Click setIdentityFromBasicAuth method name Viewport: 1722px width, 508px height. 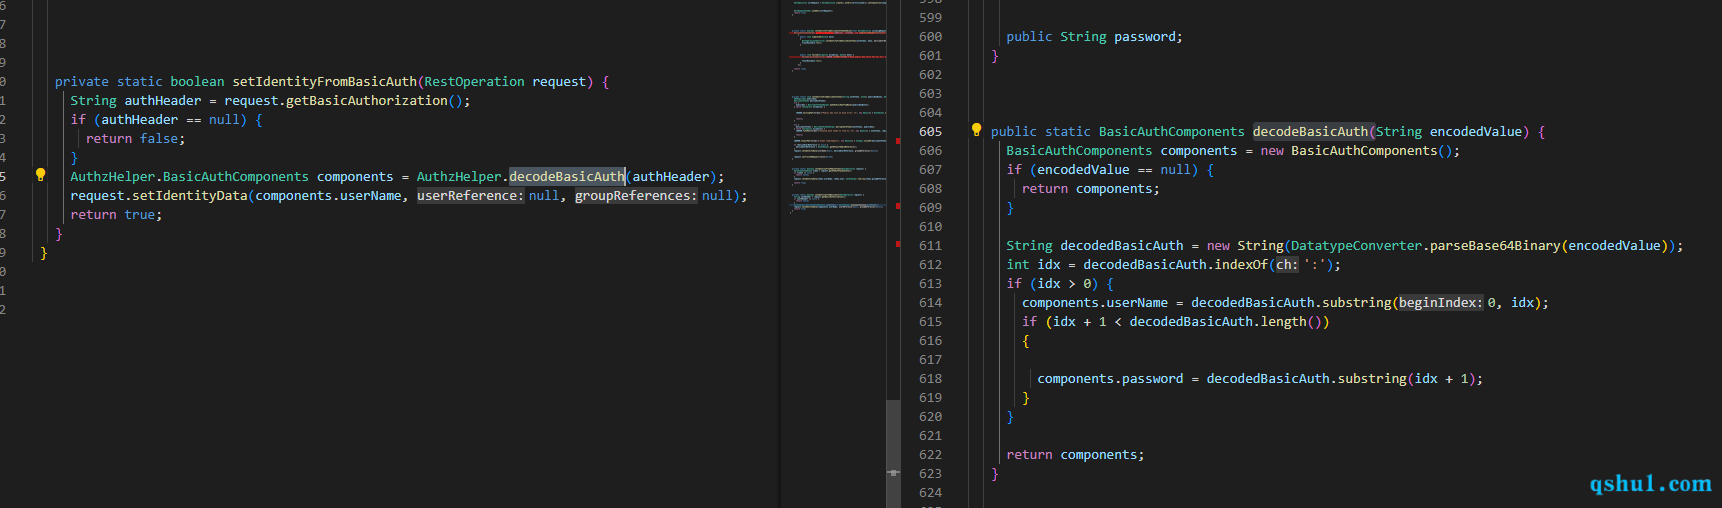[324, 82]
